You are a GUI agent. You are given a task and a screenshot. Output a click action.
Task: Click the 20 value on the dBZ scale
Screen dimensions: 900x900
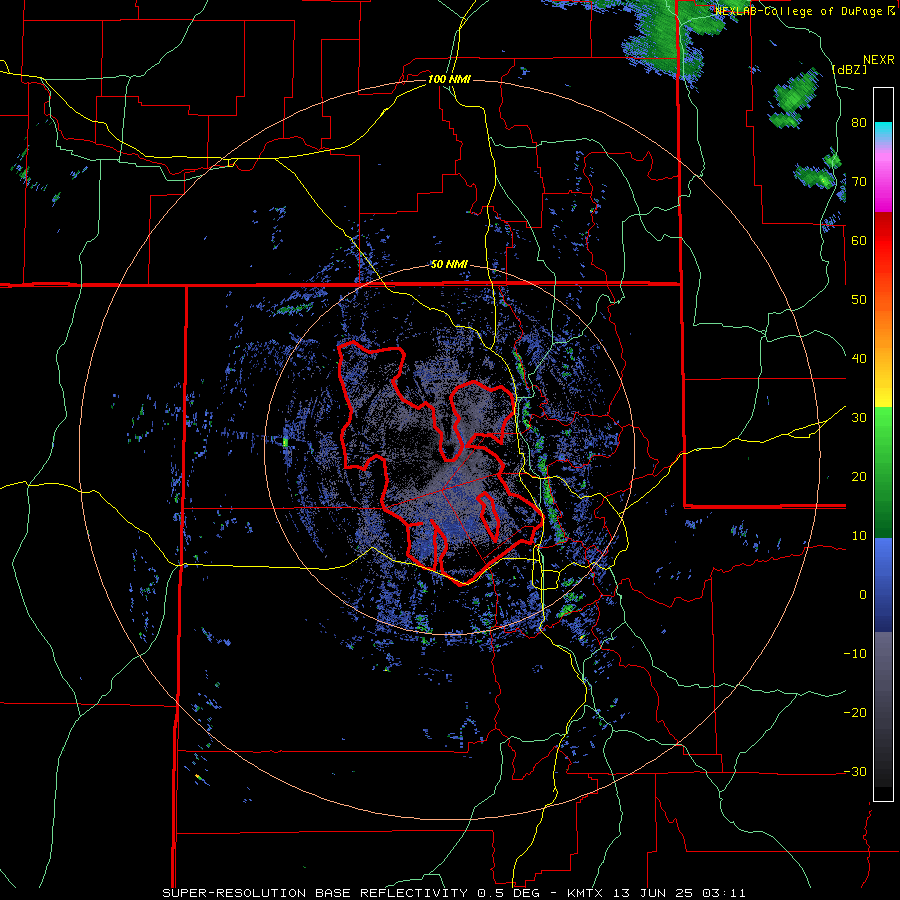(x=859, y=477)
